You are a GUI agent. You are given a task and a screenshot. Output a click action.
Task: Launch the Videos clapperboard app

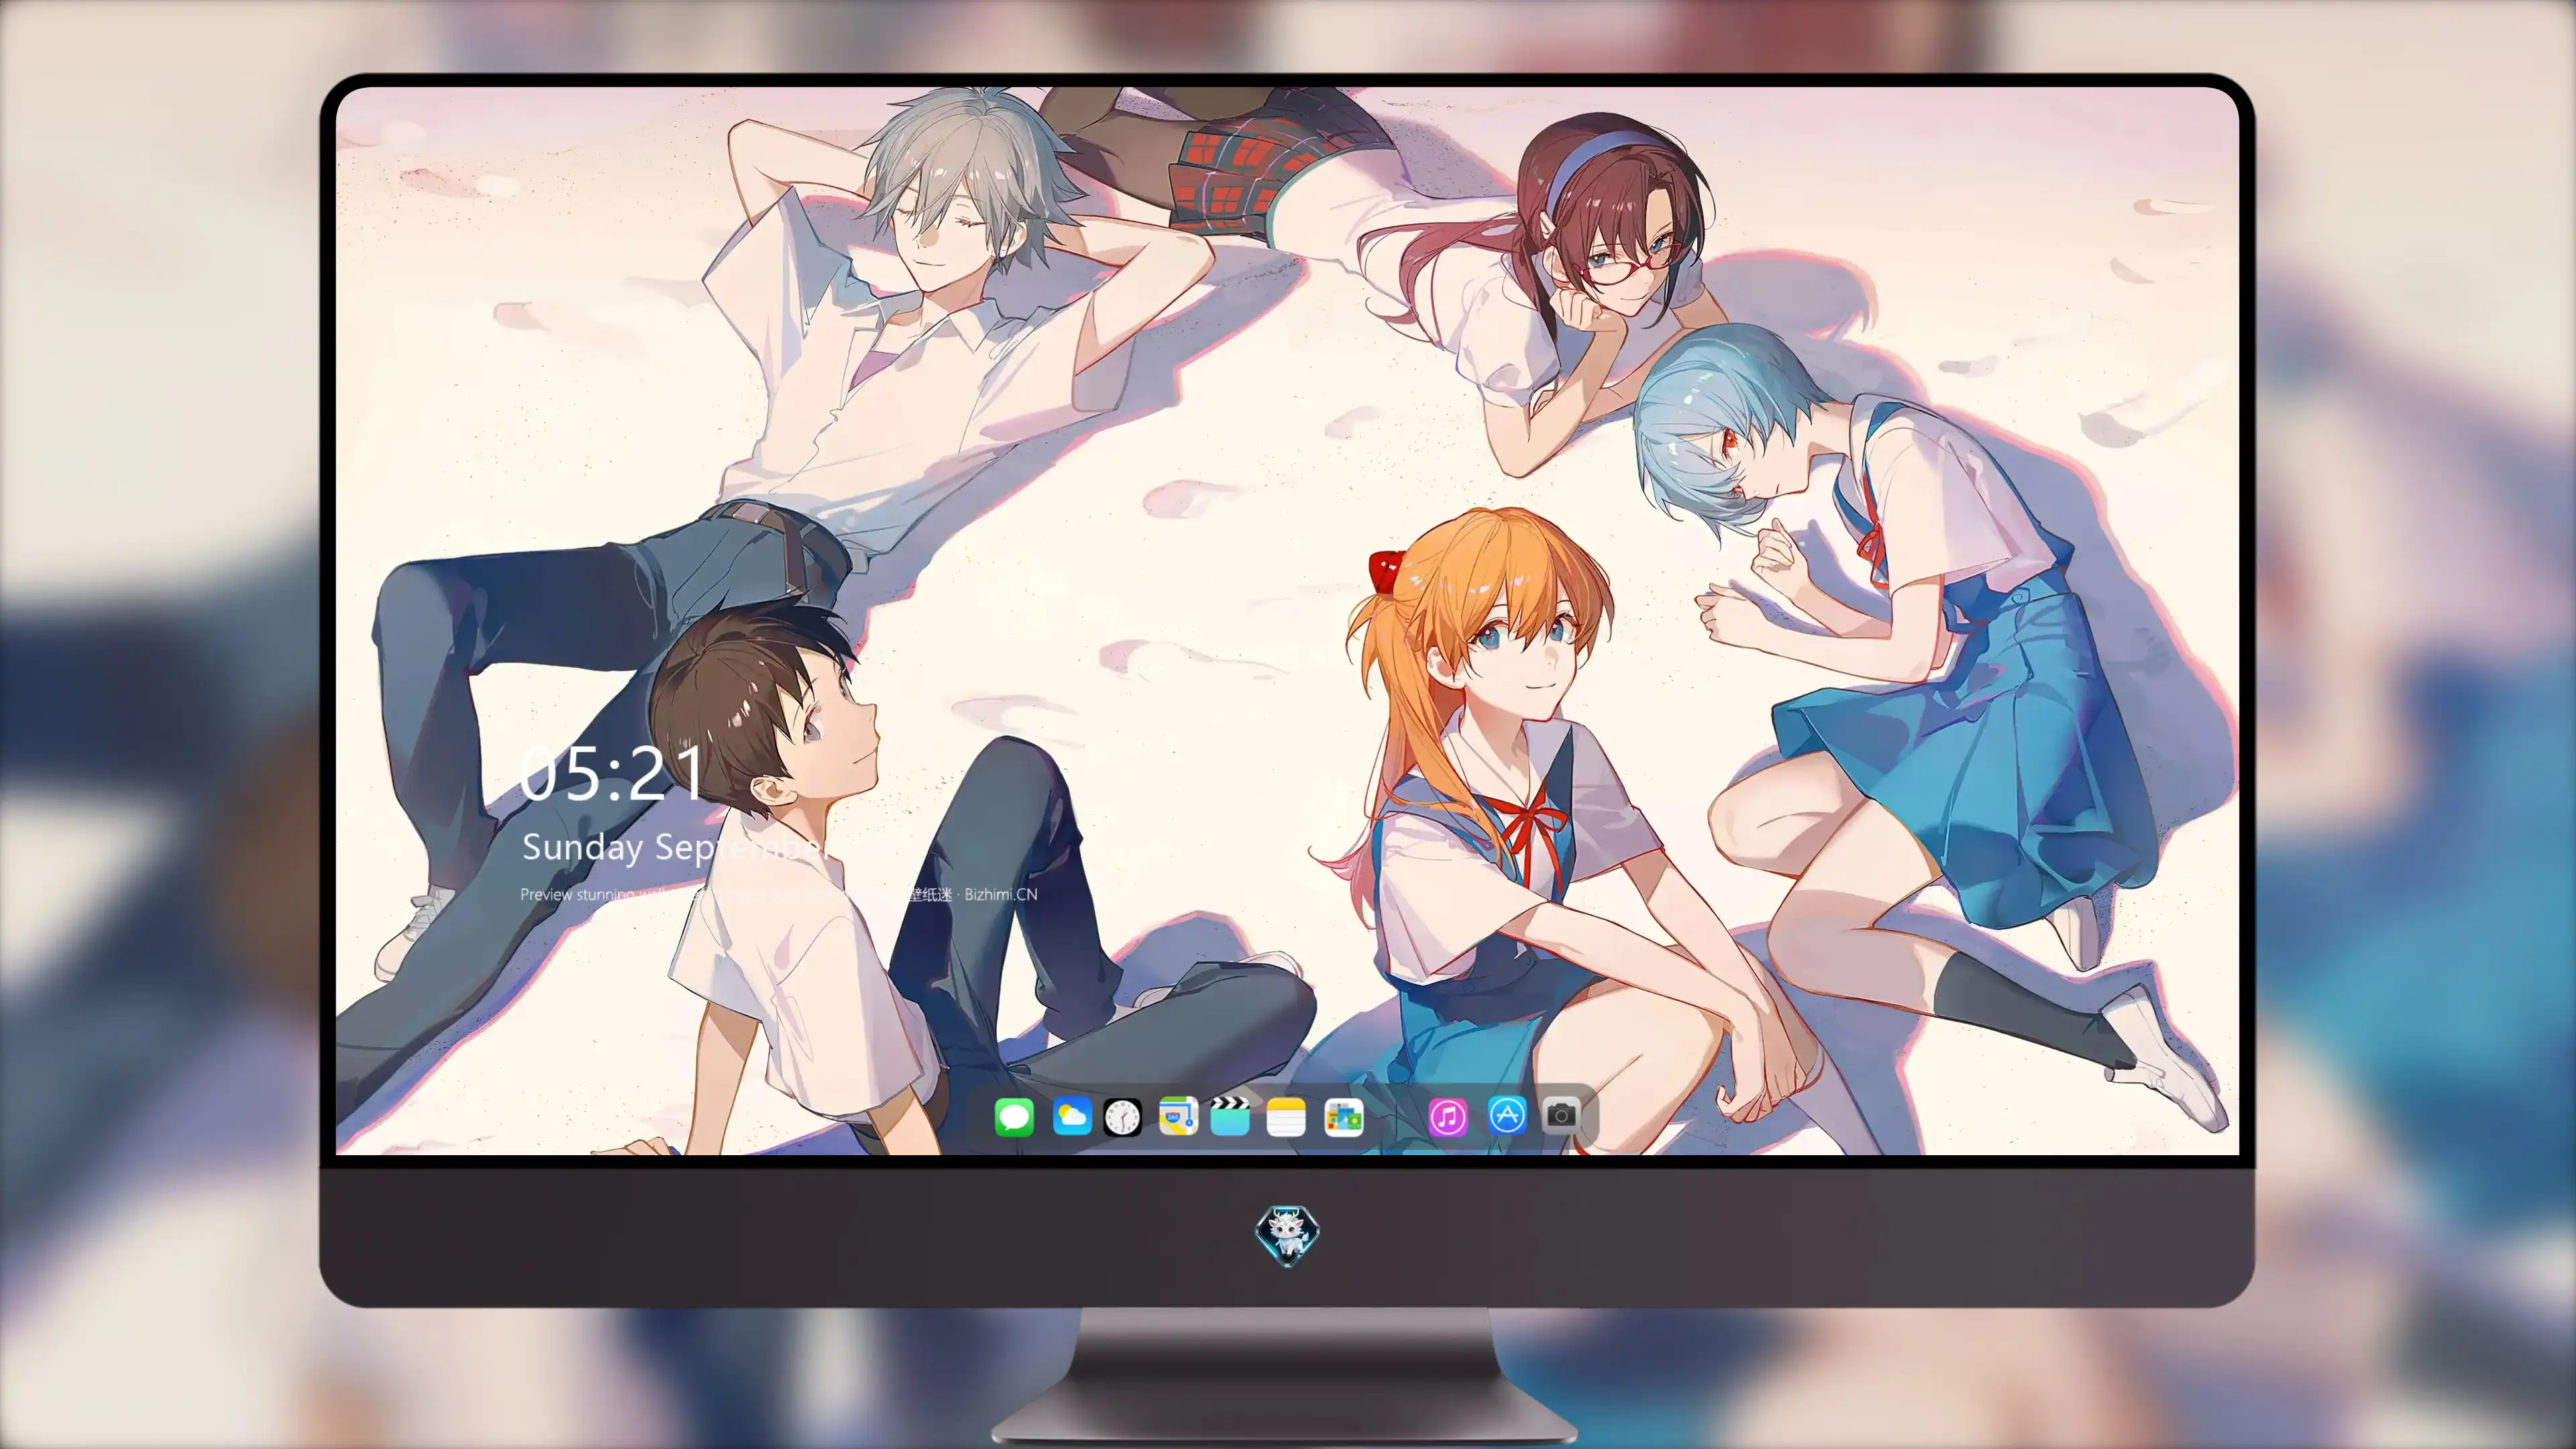[1230, 1116]
